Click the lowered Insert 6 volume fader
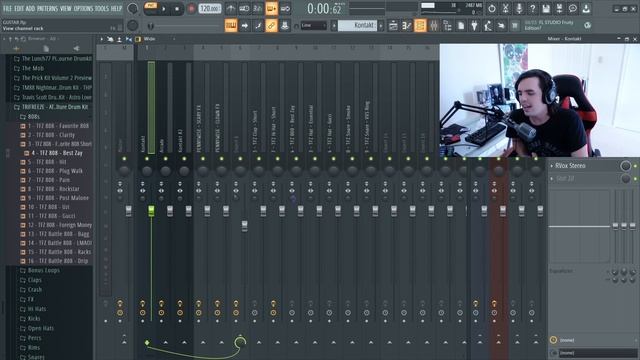The image size is (640, 360). click(x=244, y=226)
